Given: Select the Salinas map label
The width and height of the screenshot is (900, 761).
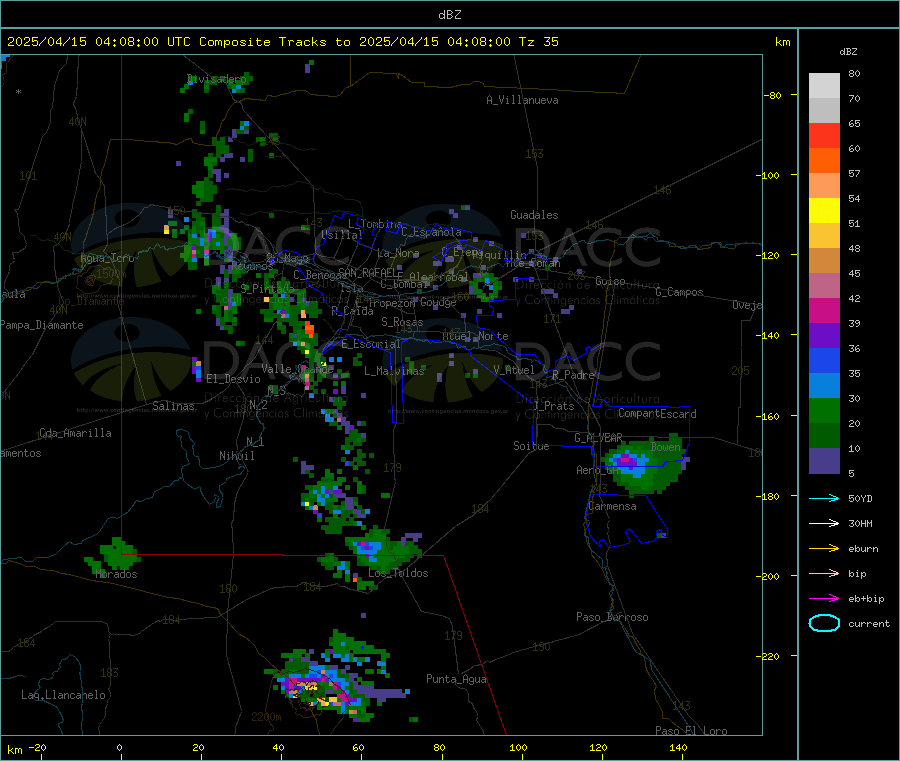Looking at the screenshot, I should click(x=173, y=406).
